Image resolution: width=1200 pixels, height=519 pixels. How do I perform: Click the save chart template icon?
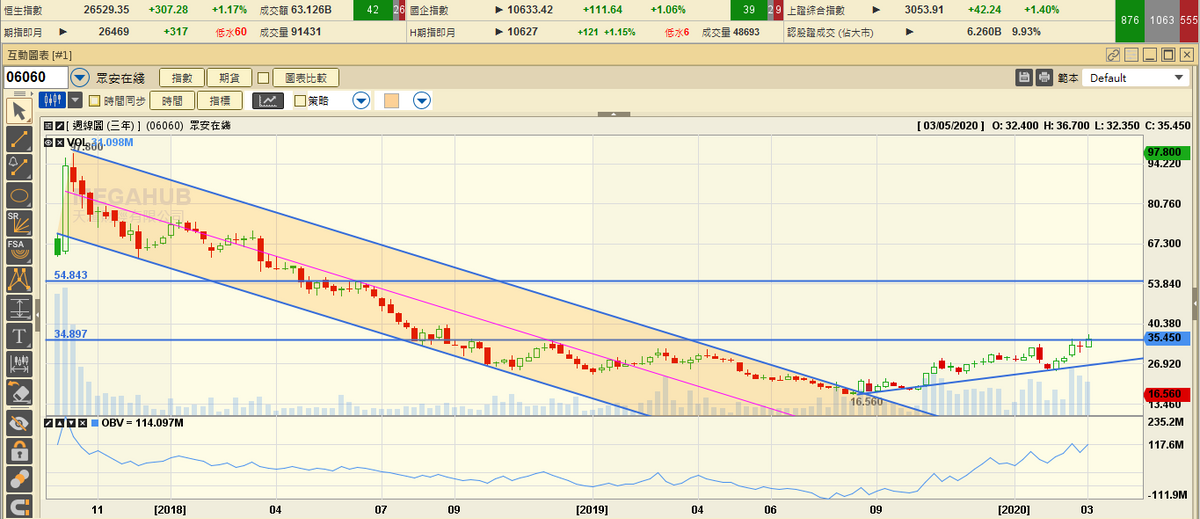[1024, 77]
